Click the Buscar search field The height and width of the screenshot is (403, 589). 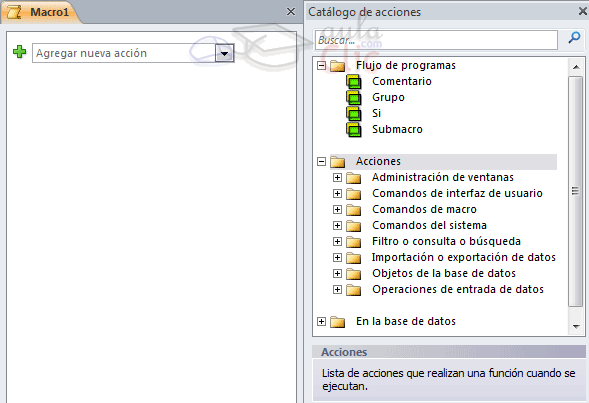pos(436,40)
